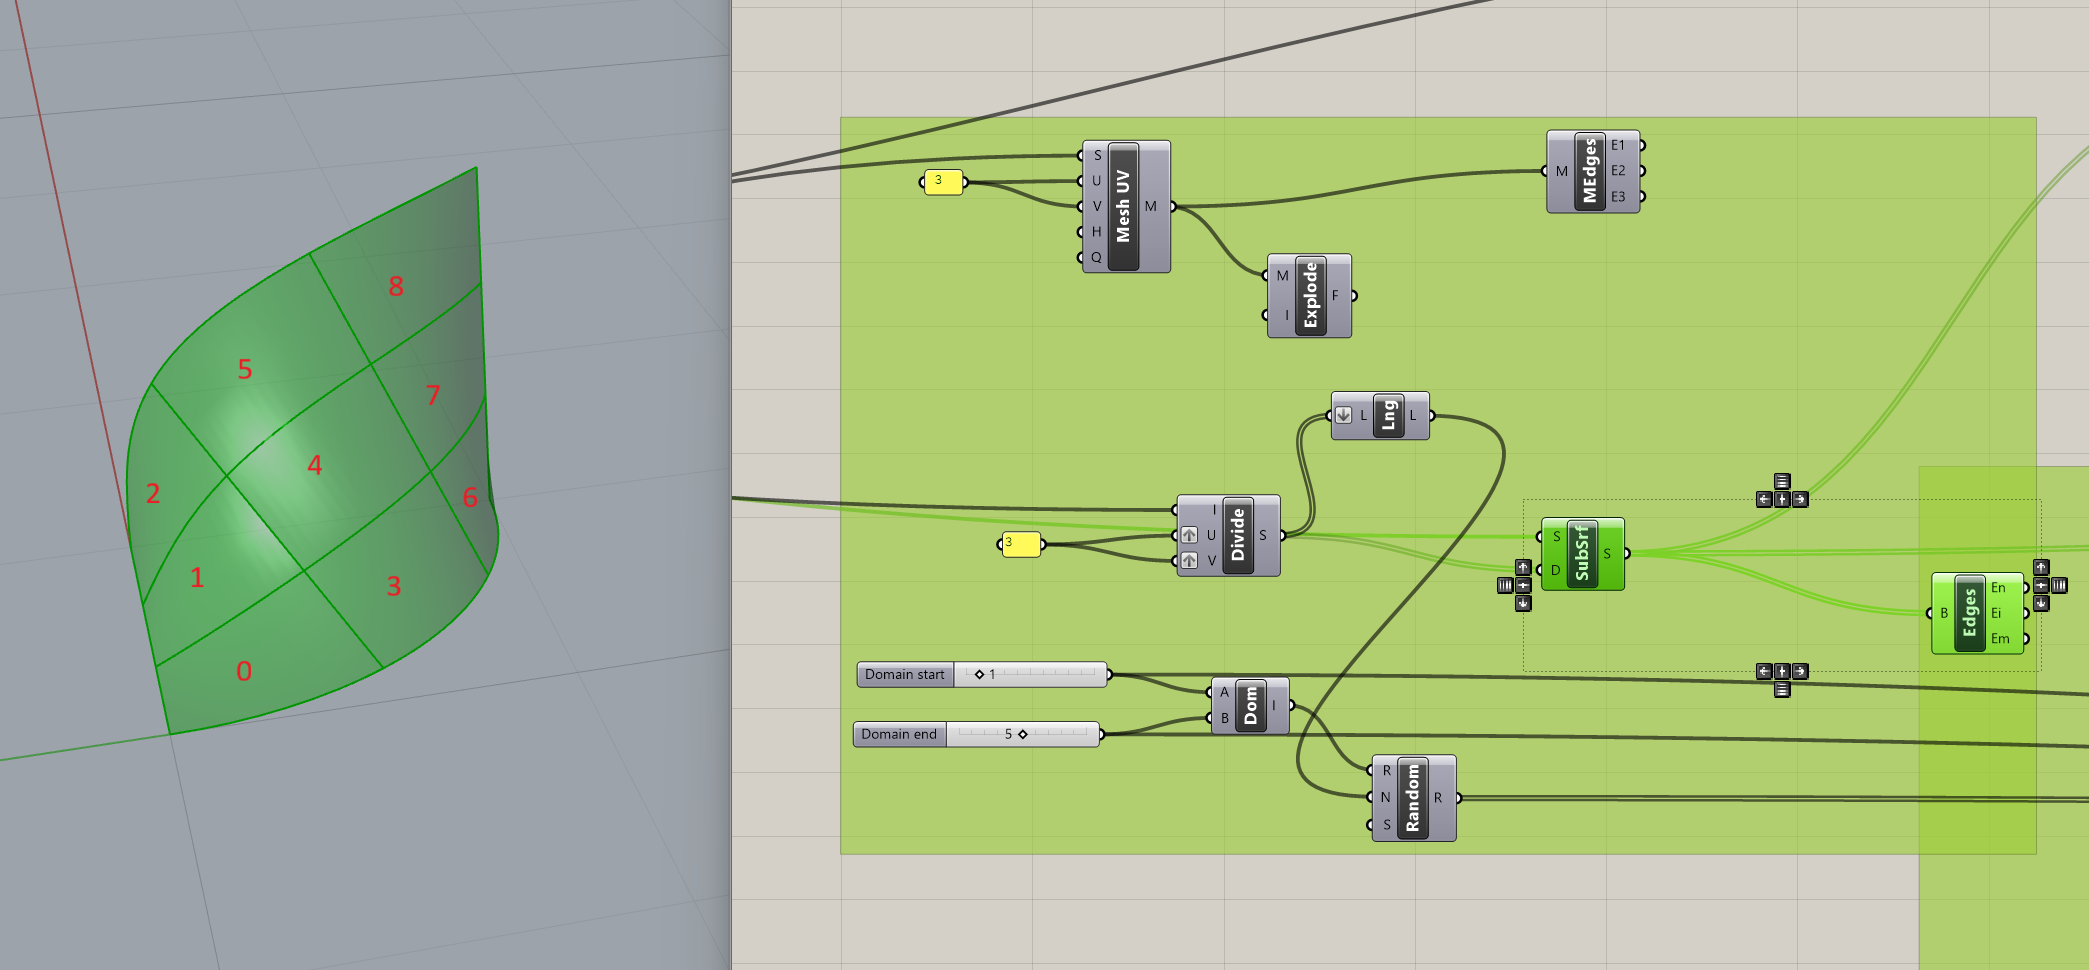Click the graft arrow icon on Divide U input
The height and width of the screenshot is (970, 2089).
(x=1189, y=535)
